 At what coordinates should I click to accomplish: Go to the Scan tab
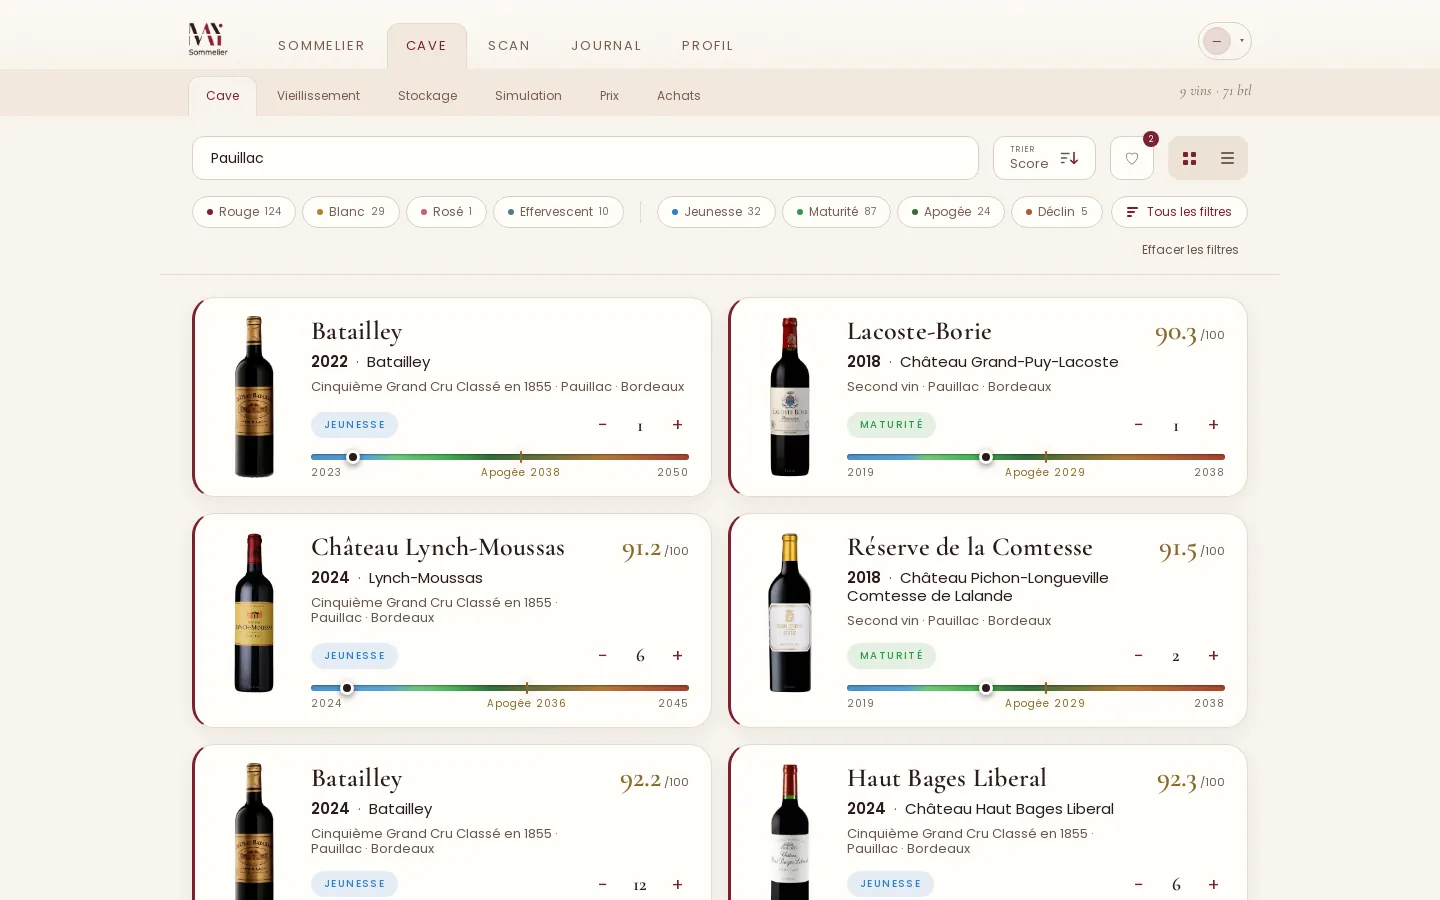click(x=509, y=46)
